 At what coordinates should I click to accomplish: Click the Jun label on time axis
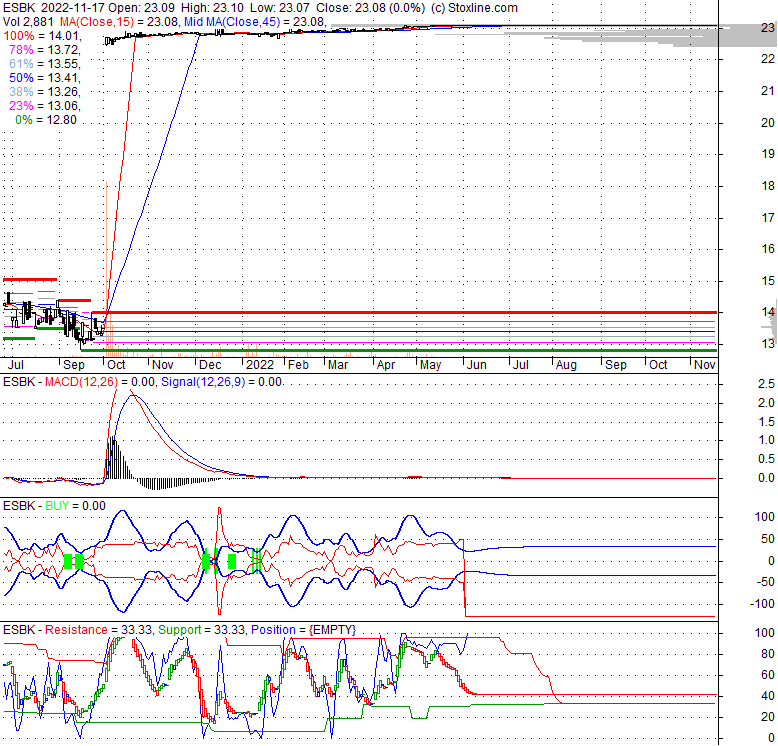pyautogui.click(x=476, y=365)
